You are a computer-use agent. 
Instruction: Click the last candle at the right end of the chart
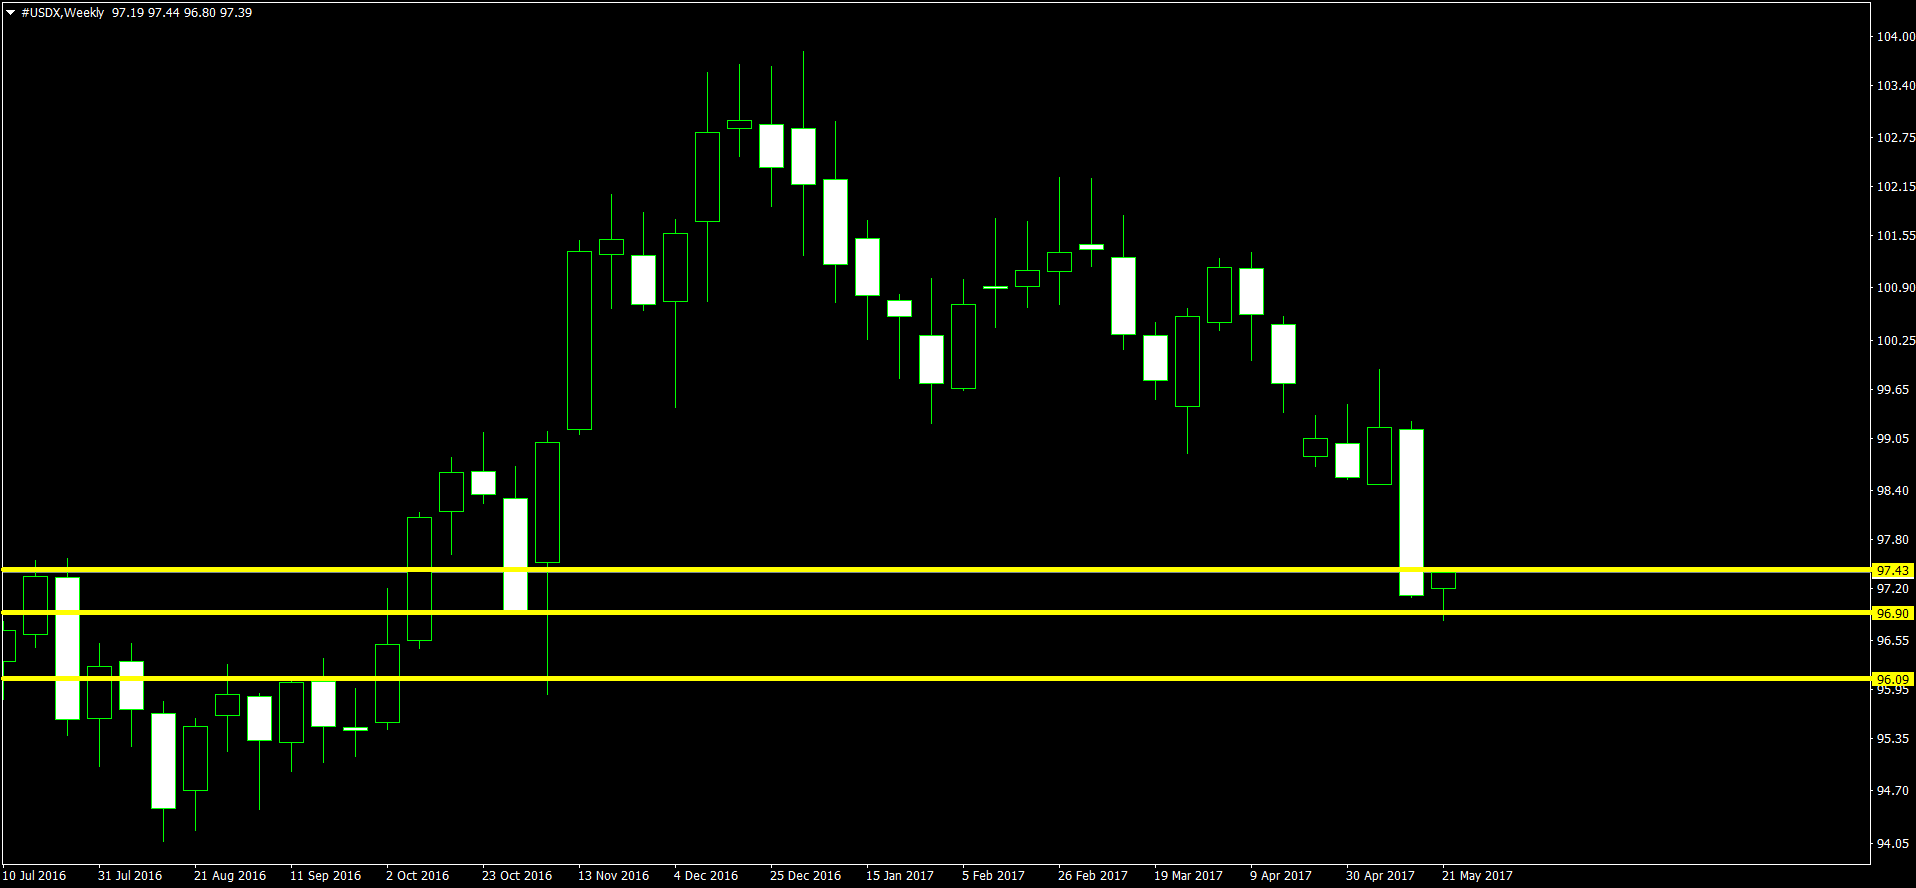pos(1443,581)
